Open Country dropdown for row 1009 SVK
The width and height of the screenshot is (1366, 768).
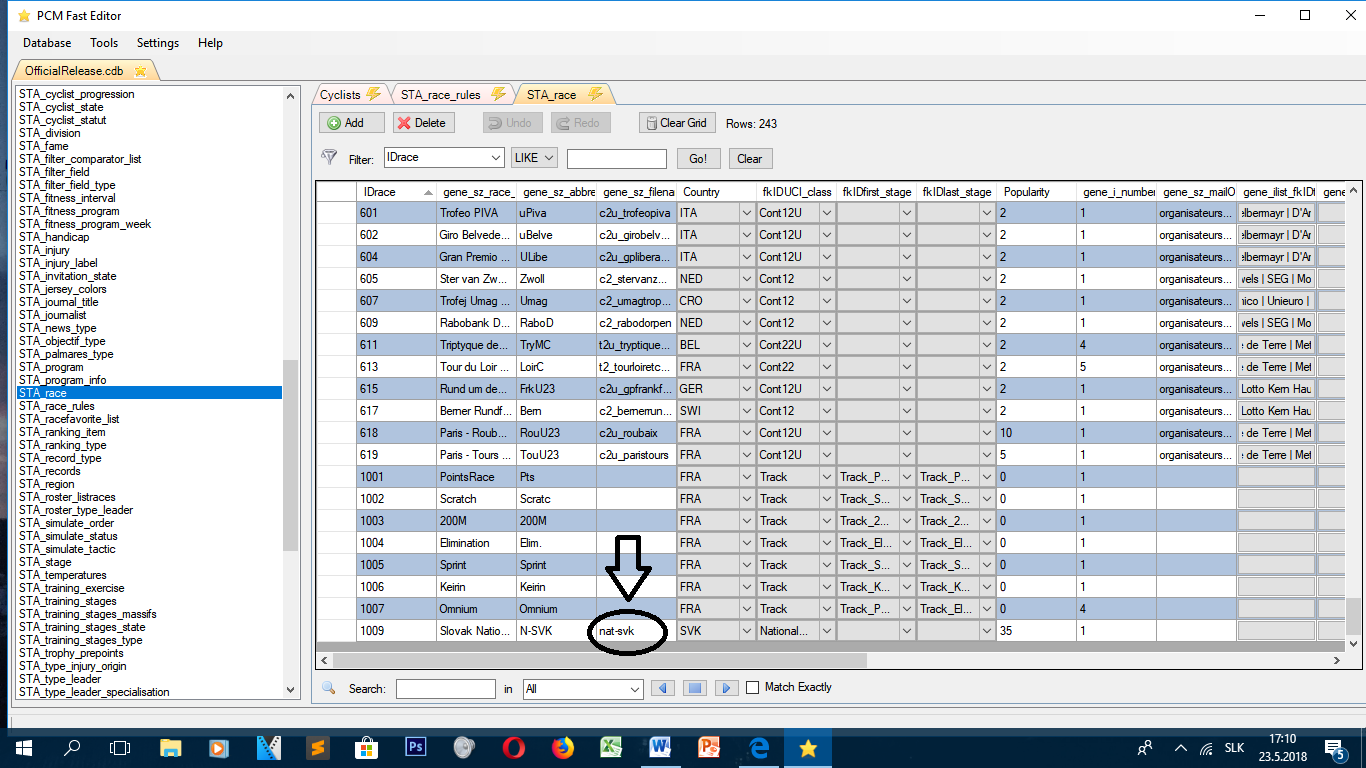tap(745, 631)
